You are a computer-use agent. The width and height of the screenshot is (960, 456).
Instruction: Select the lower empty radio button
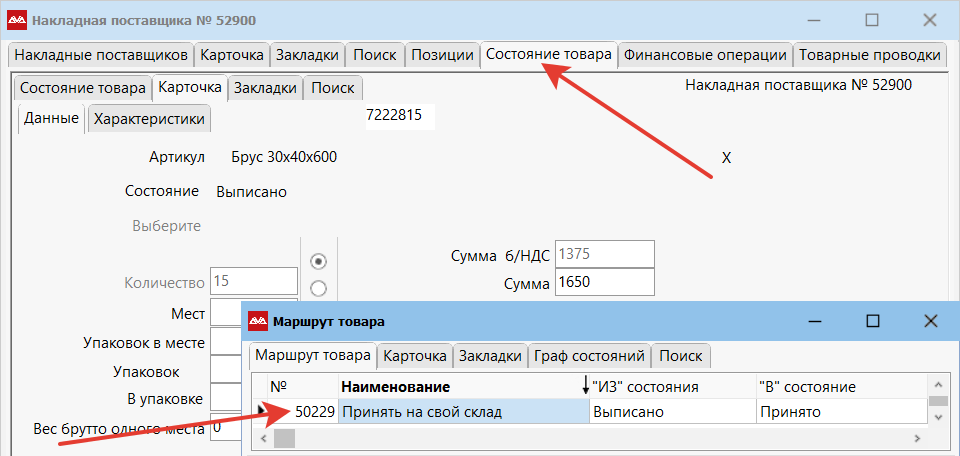tap(319, 288)
